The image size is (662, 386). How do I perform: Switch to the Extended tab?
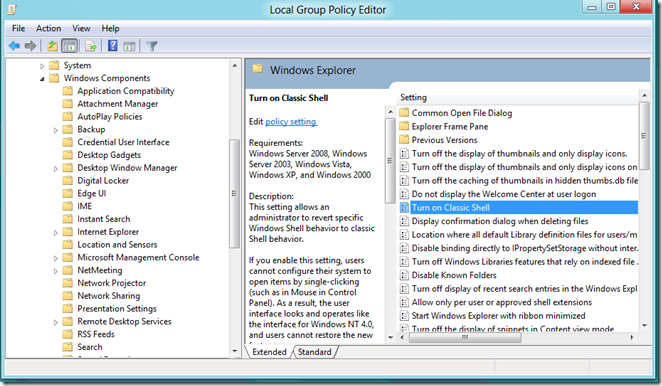click(x=269, y=352)
